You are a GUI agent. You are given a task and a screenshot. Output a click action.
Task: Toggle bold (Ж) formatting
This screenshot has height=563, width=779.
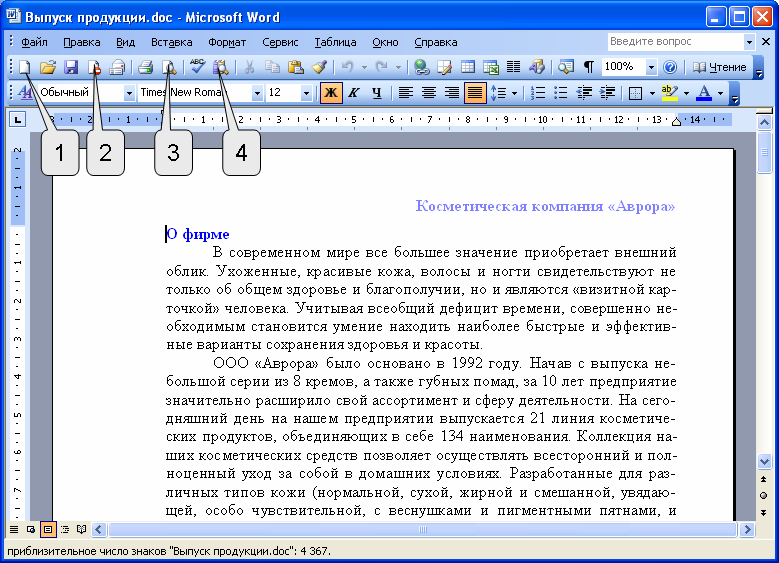click(x=330, y=93)
